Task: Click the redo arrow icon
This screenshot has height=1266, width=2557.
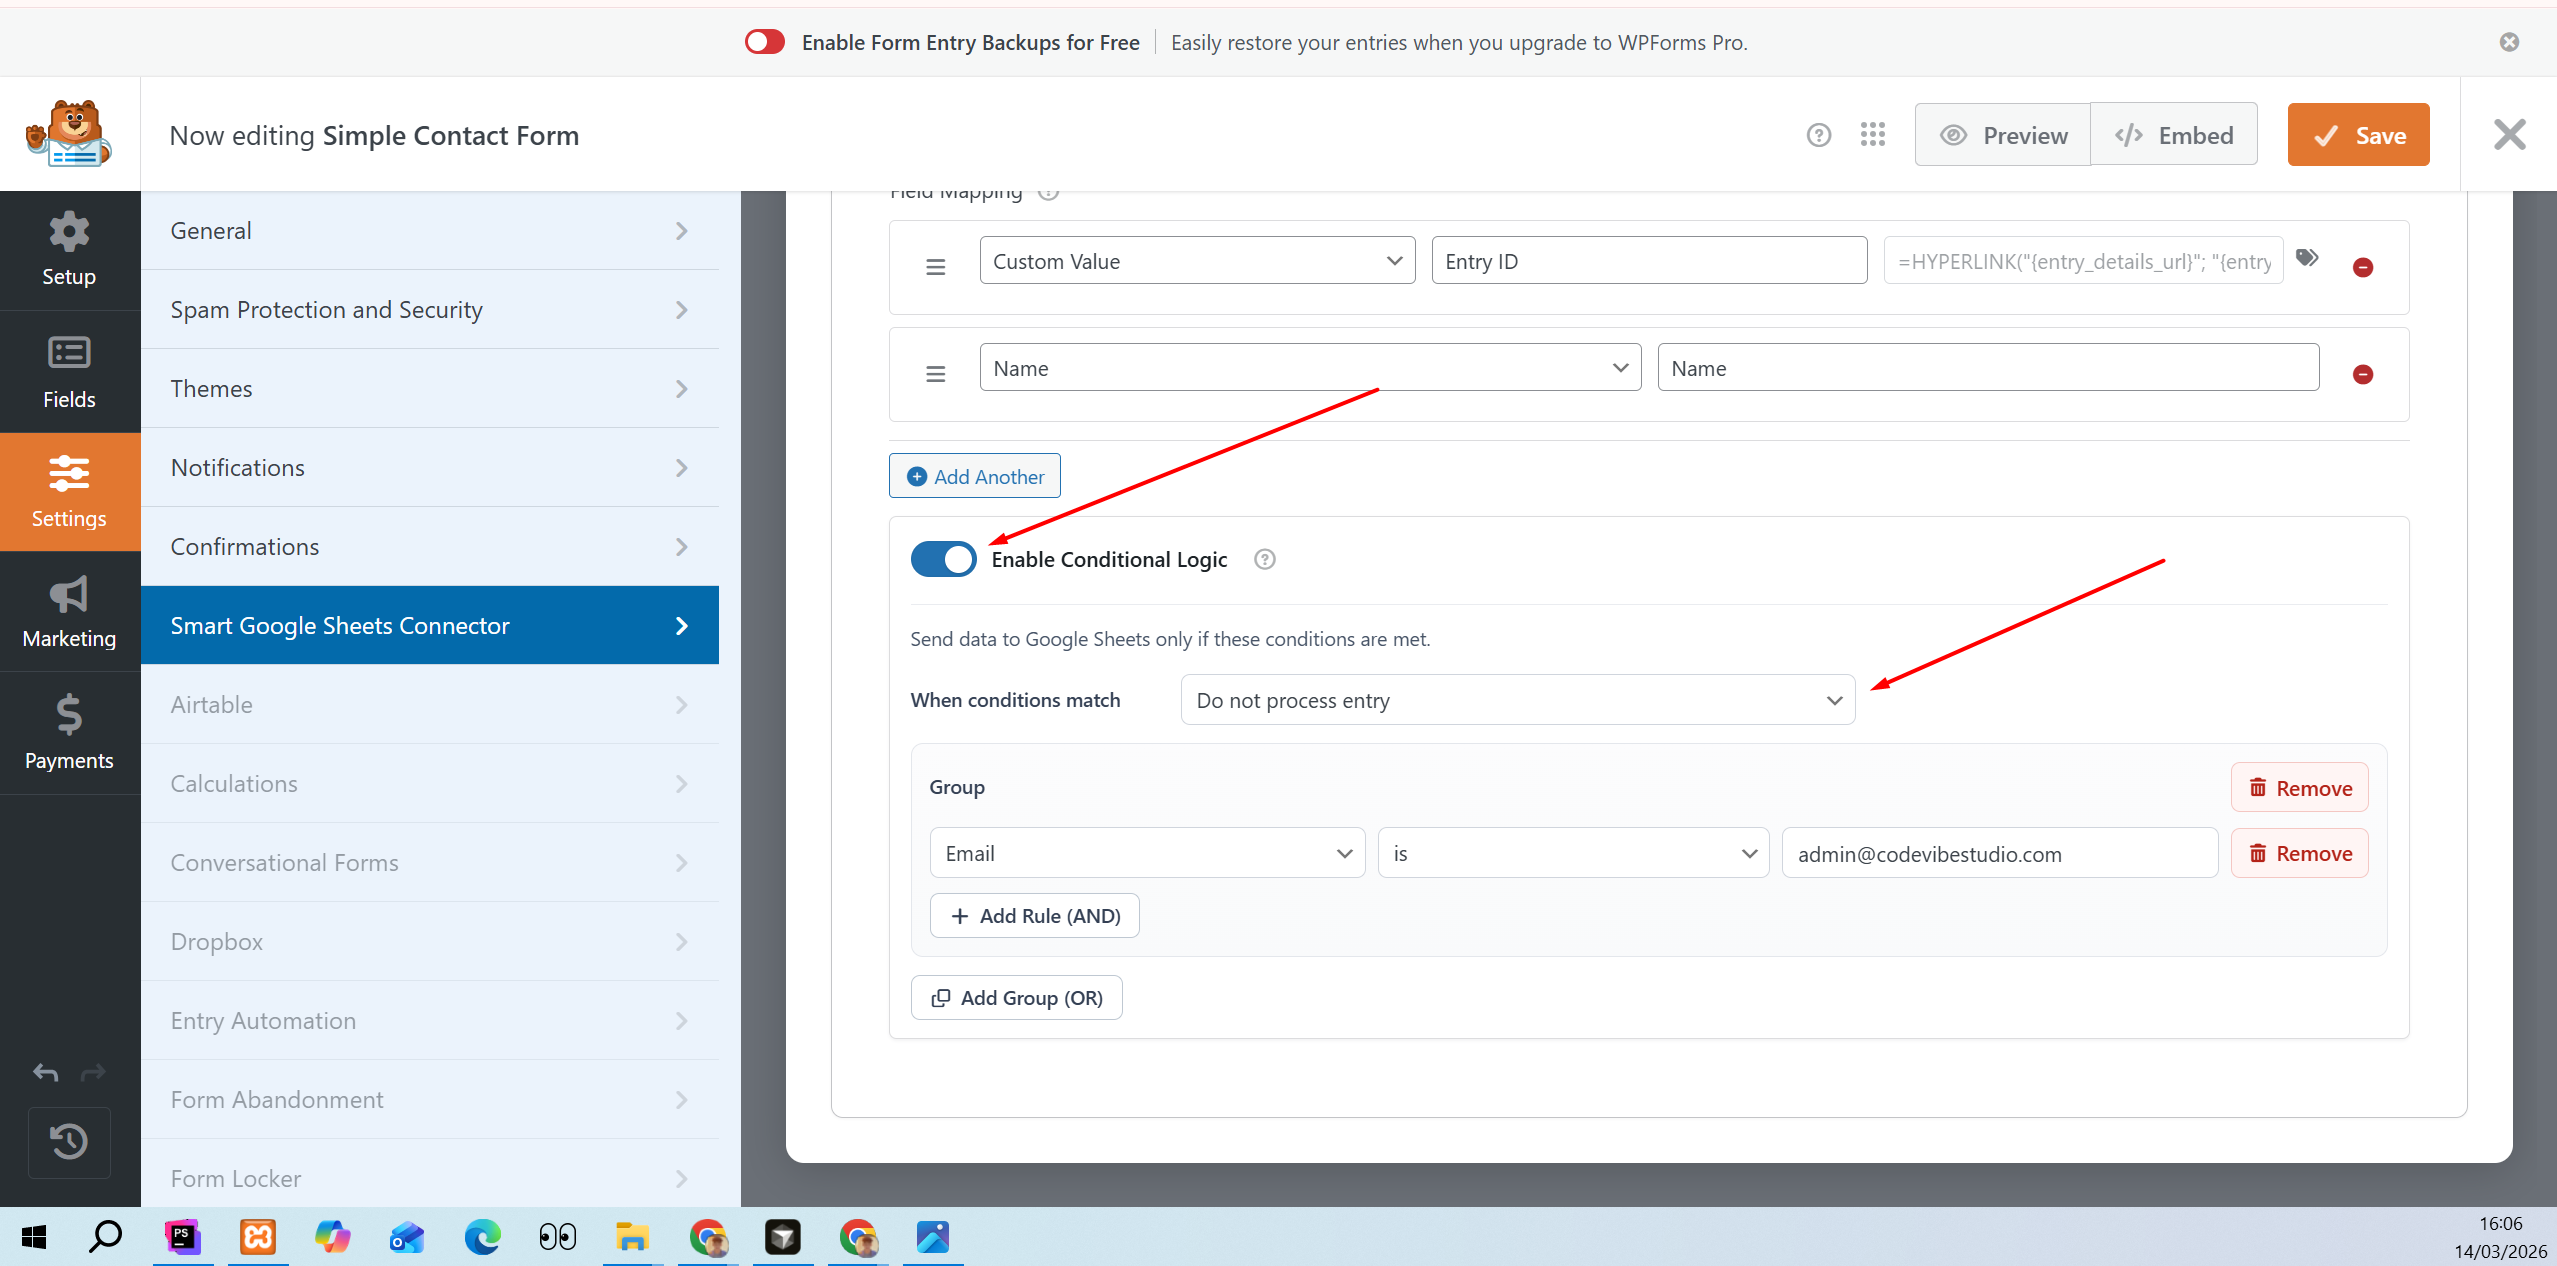Action: coord(93,1073)
